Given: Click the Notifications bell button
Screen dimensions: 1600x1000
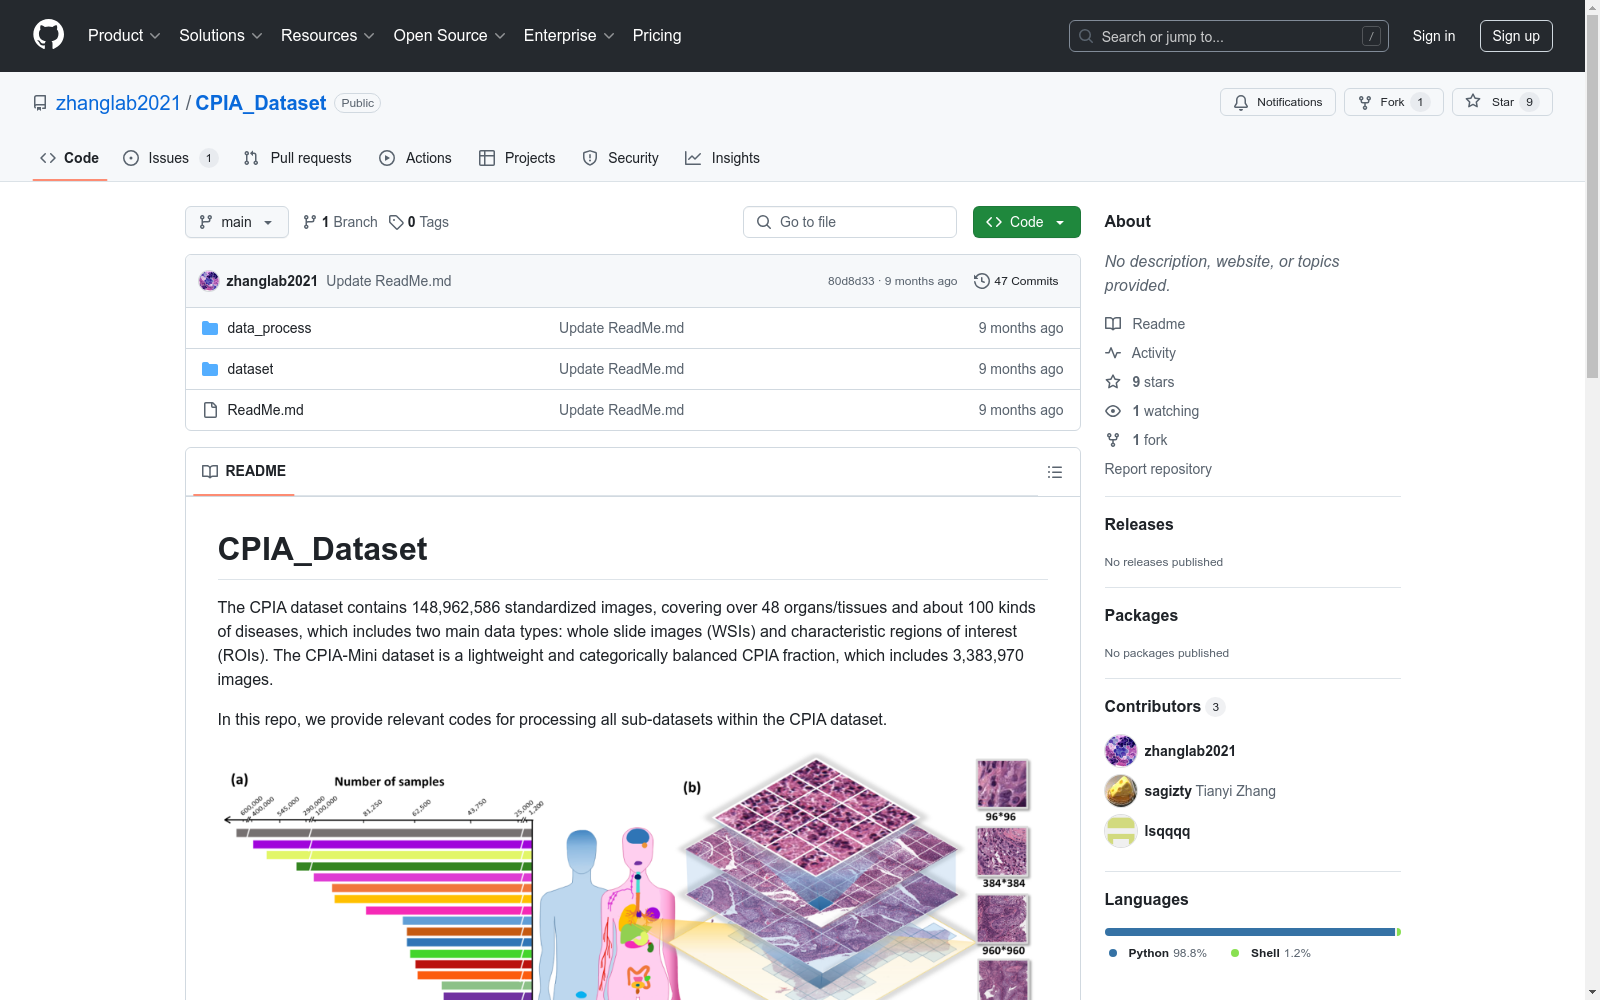Looking at the screenshot, I should tap(1277, 102).
